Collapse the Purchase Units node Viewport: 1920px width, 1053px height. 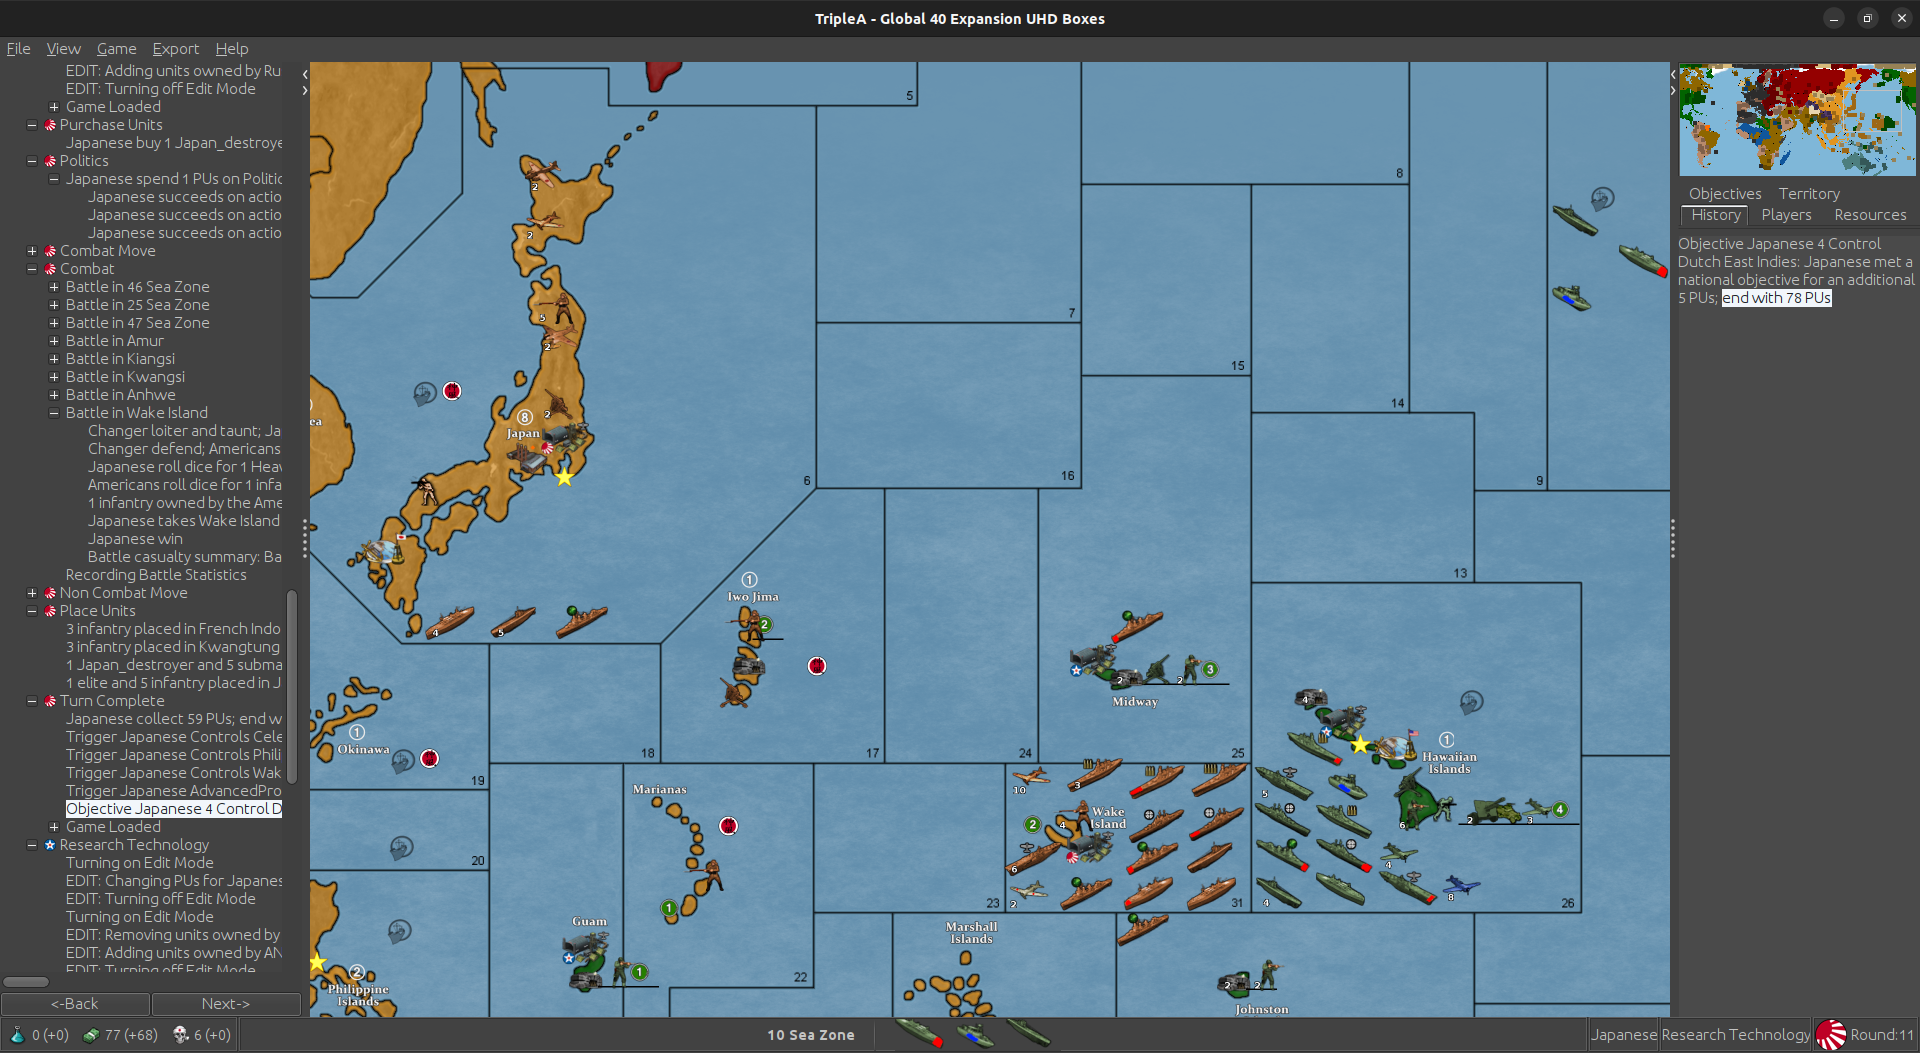click(32, 125)
